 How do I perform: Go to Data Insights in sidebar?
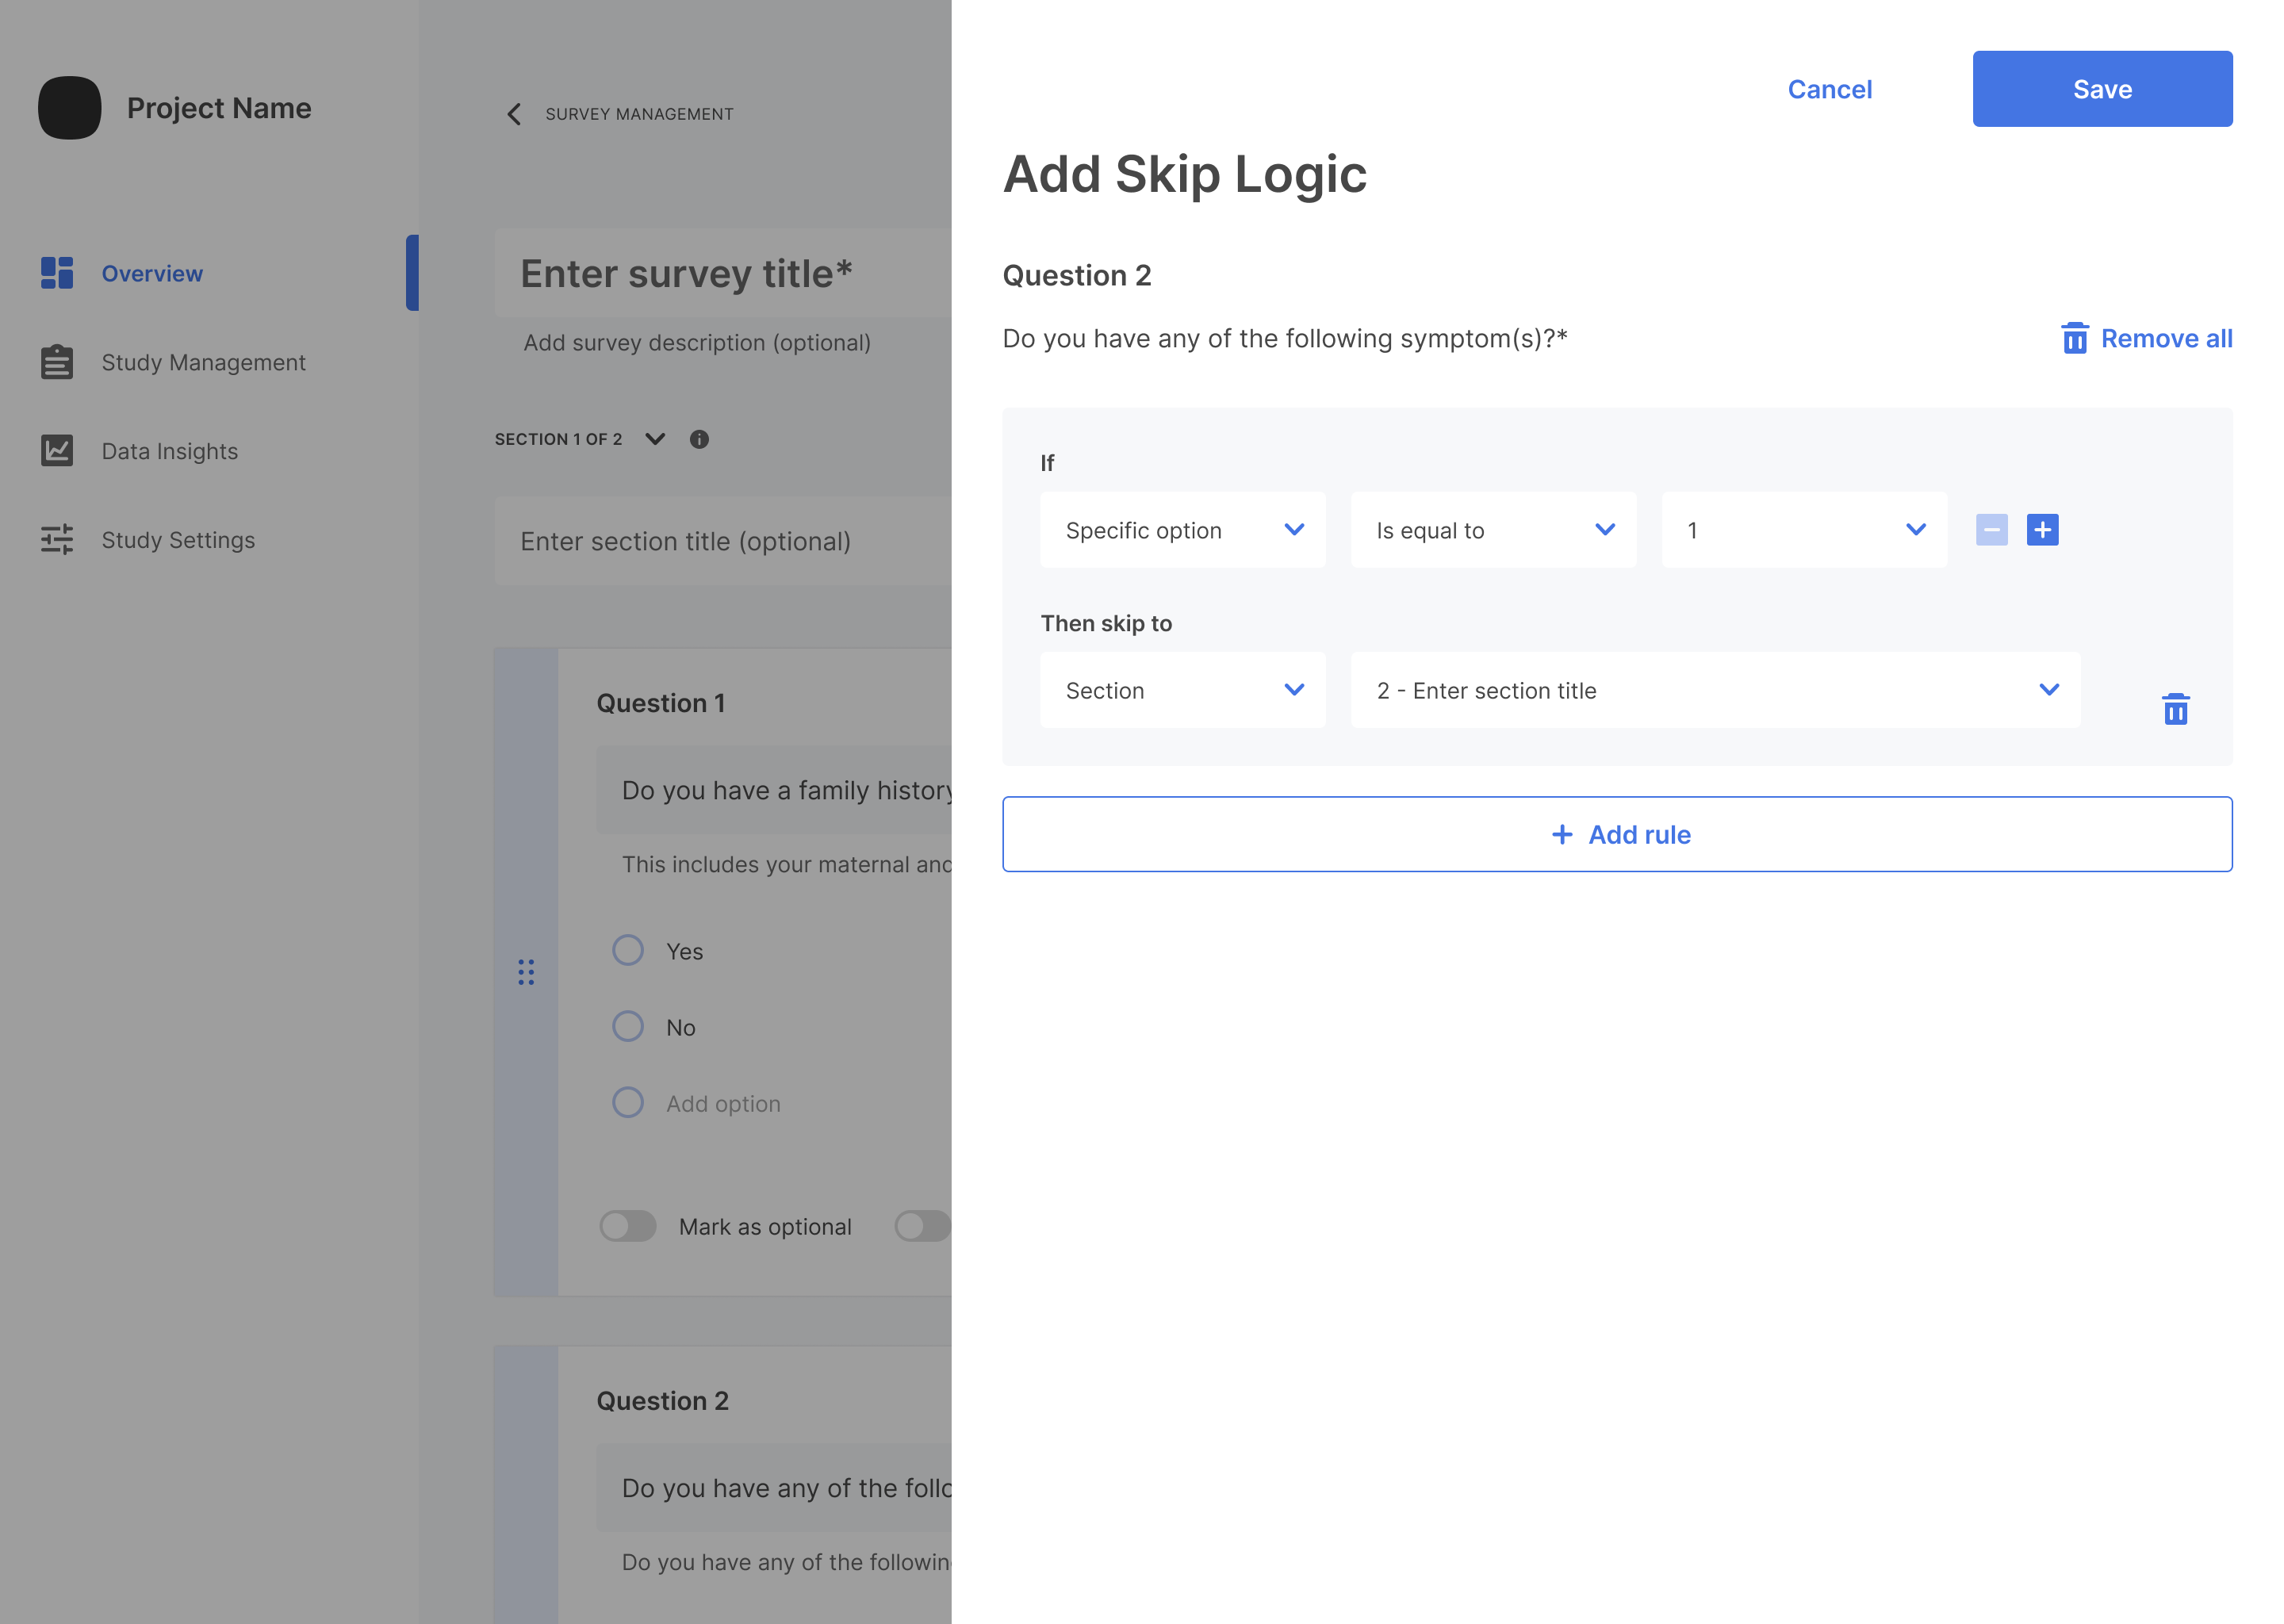pyautogui.click(x=169, y=451)
